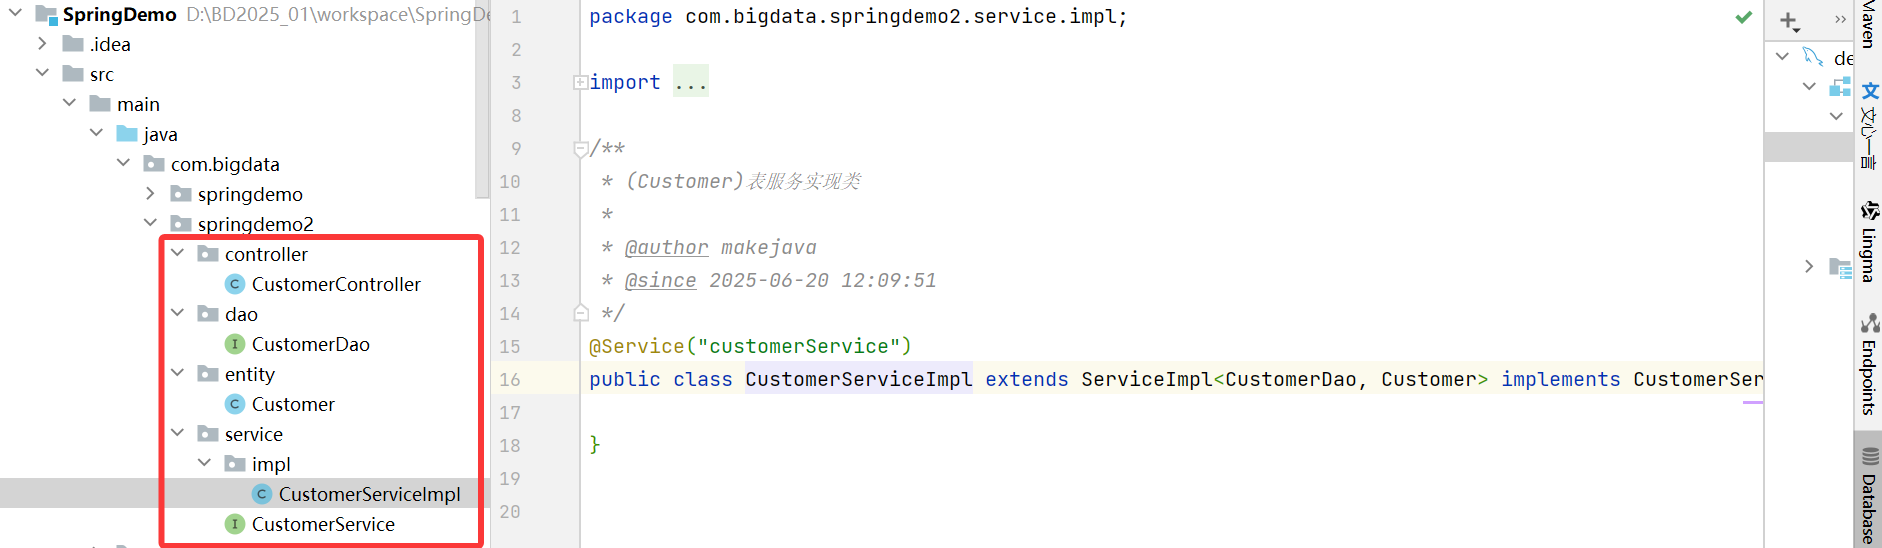Click the green checkmark inspection indicator
This screenshot has height=548, width=1882.
1744,17
